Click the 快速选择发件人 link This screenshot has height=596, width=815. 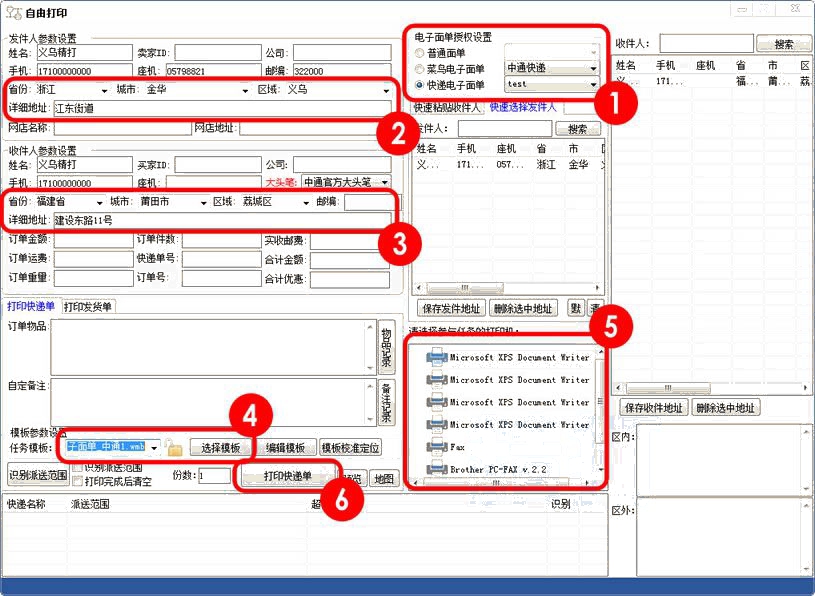(523, 107)
